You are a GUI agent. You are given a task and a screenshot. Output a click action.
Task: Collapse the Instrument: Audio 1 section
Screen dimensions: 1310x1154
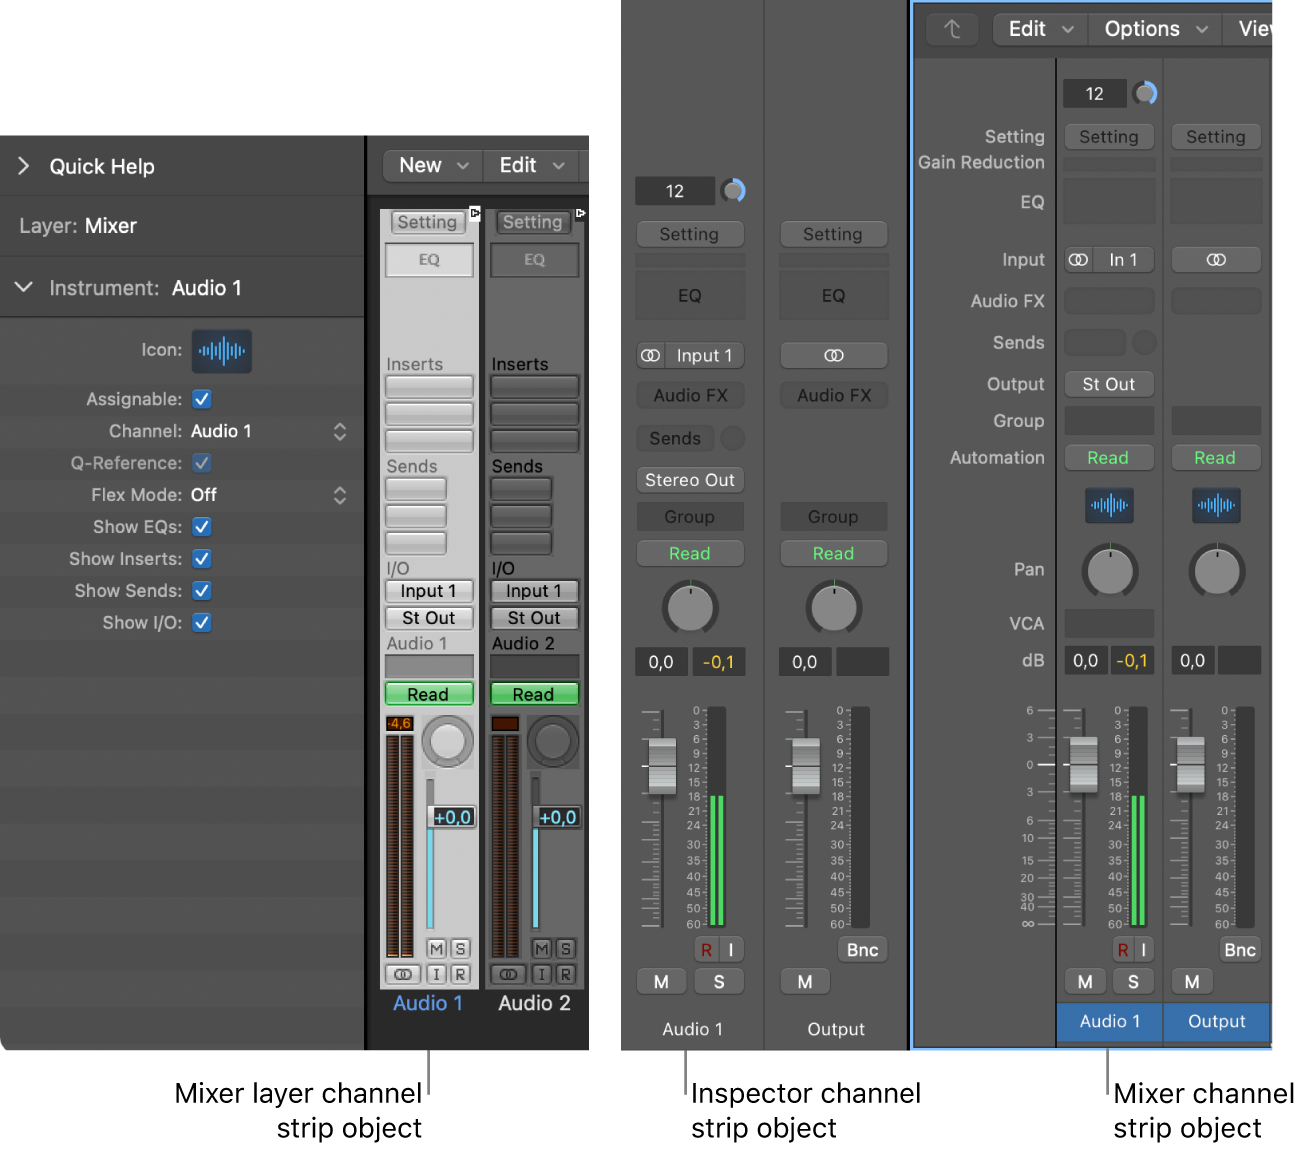point(24,287)
